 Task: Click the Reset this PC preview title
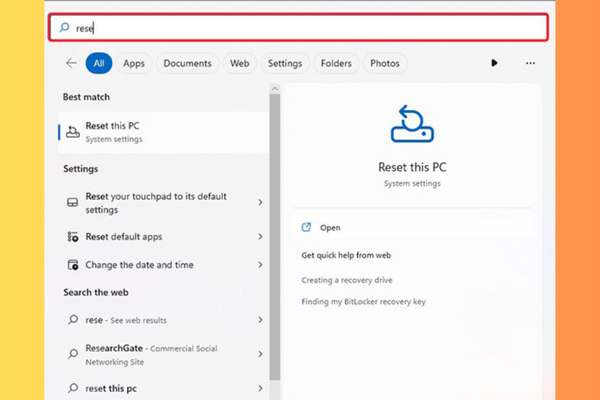412,167
